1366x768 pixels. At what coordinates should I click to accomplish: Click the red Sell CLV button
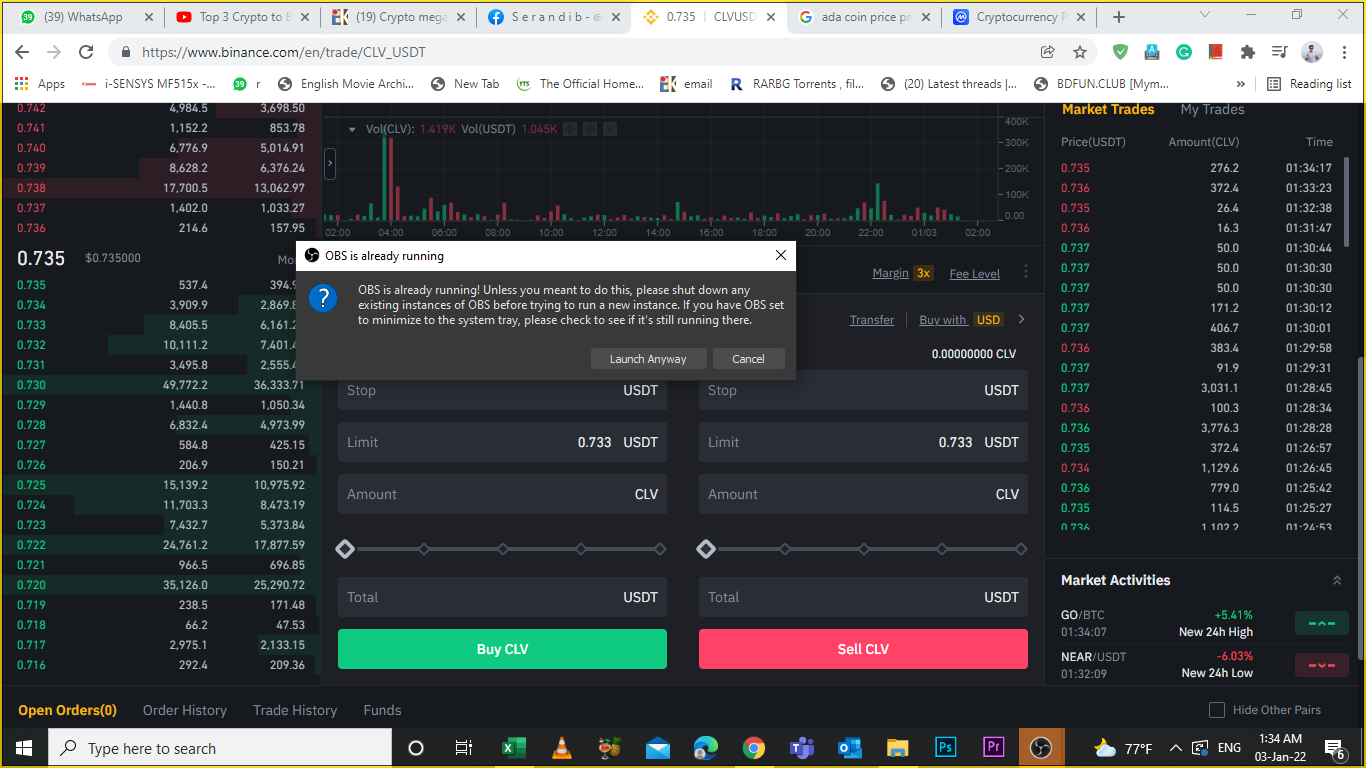[x=863, y=649]
